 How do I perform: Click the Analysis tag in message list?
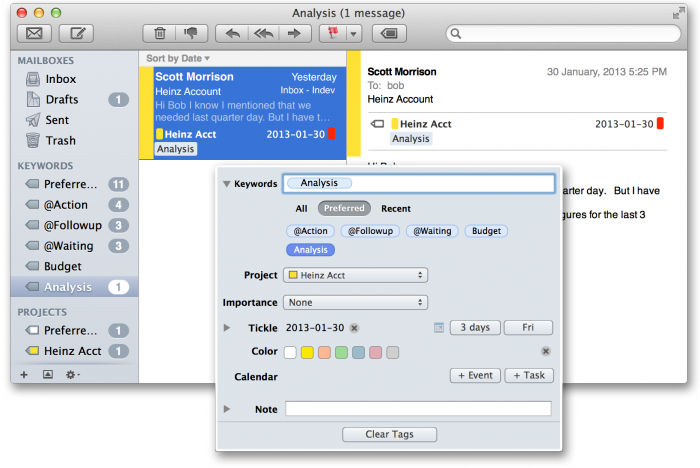(x=176, y=149)
